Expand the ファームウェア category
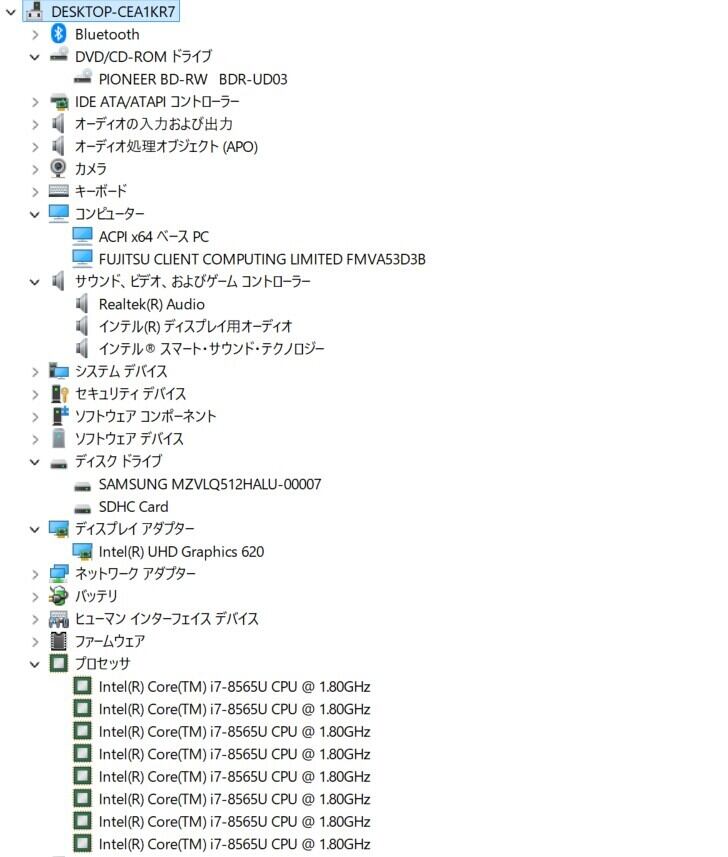The image size is (728, 857). pyautogui.click(x=36, y=642)
